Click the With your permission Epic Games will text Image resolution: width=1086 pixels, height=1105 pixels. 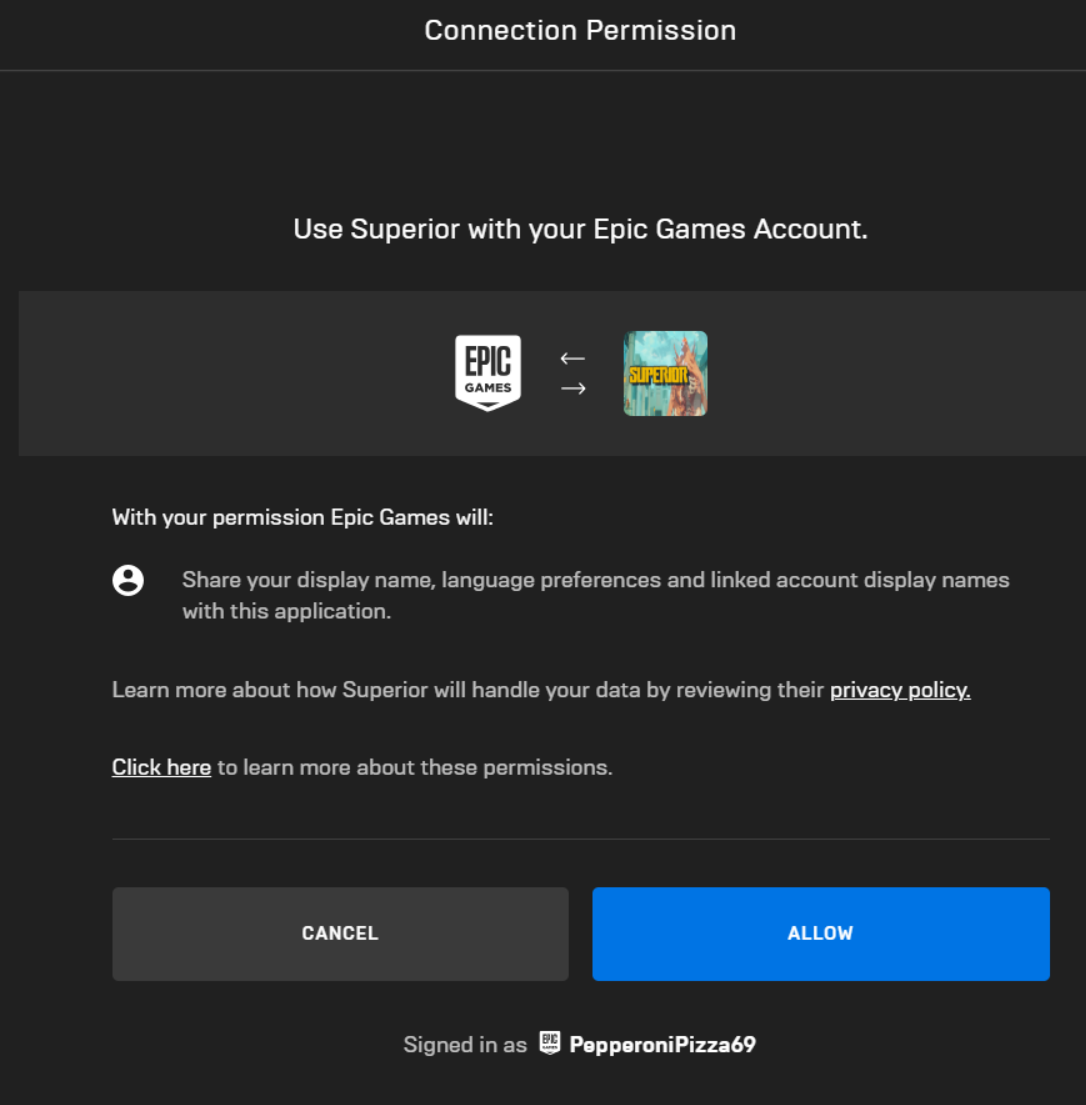pyautogui.click(x=302, y=517)
